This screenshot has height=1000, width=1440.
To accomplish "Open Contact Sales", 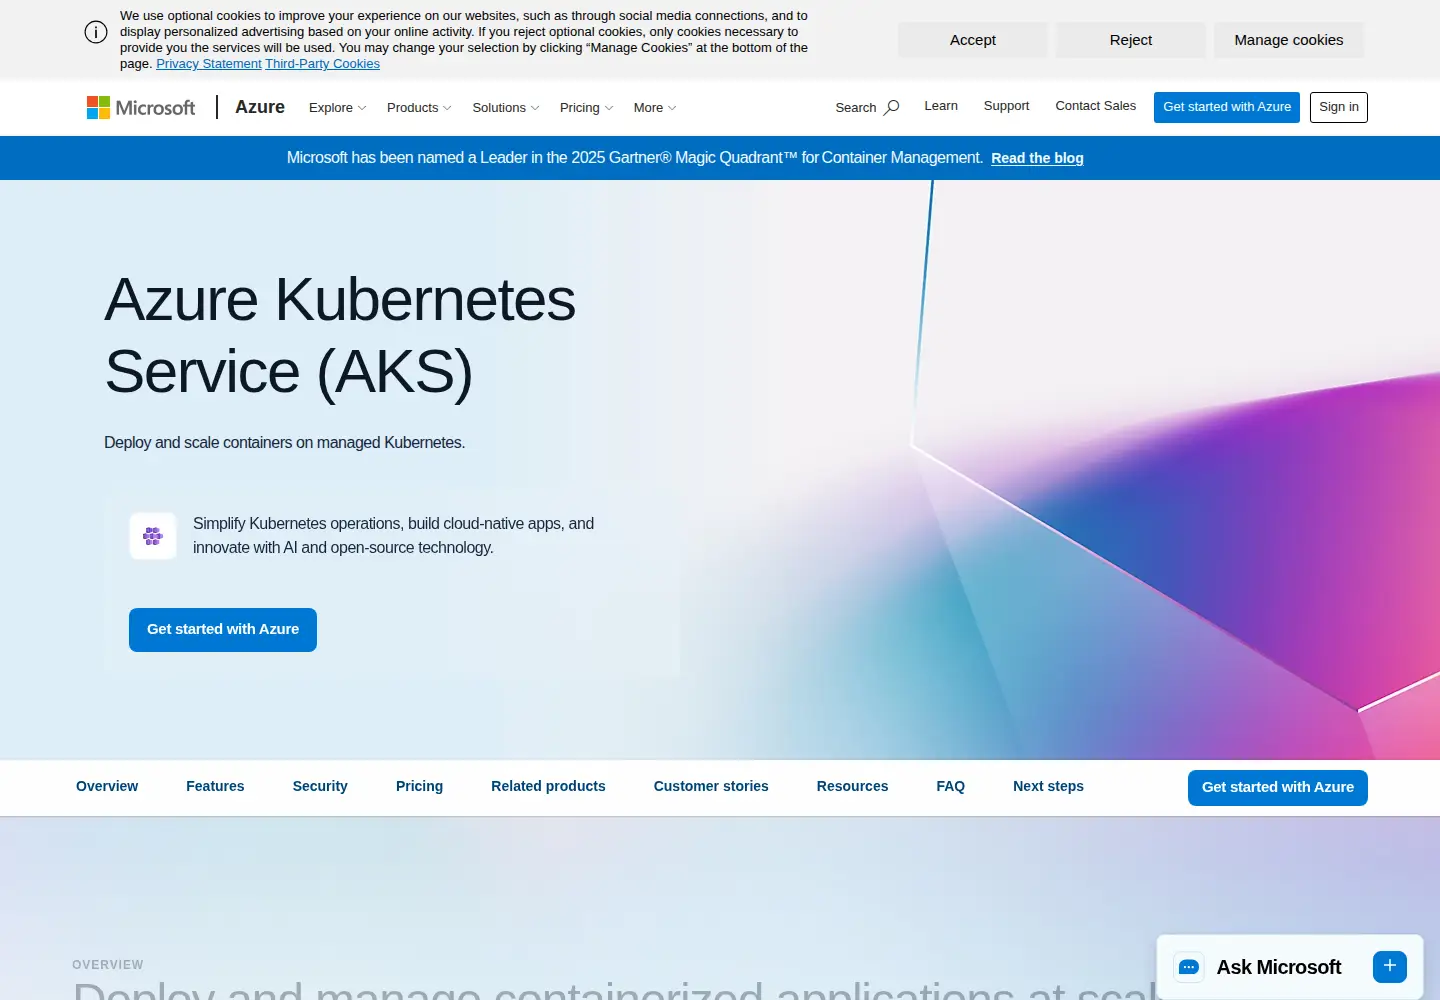I will pyautogui.click(x=1096, y=106).
